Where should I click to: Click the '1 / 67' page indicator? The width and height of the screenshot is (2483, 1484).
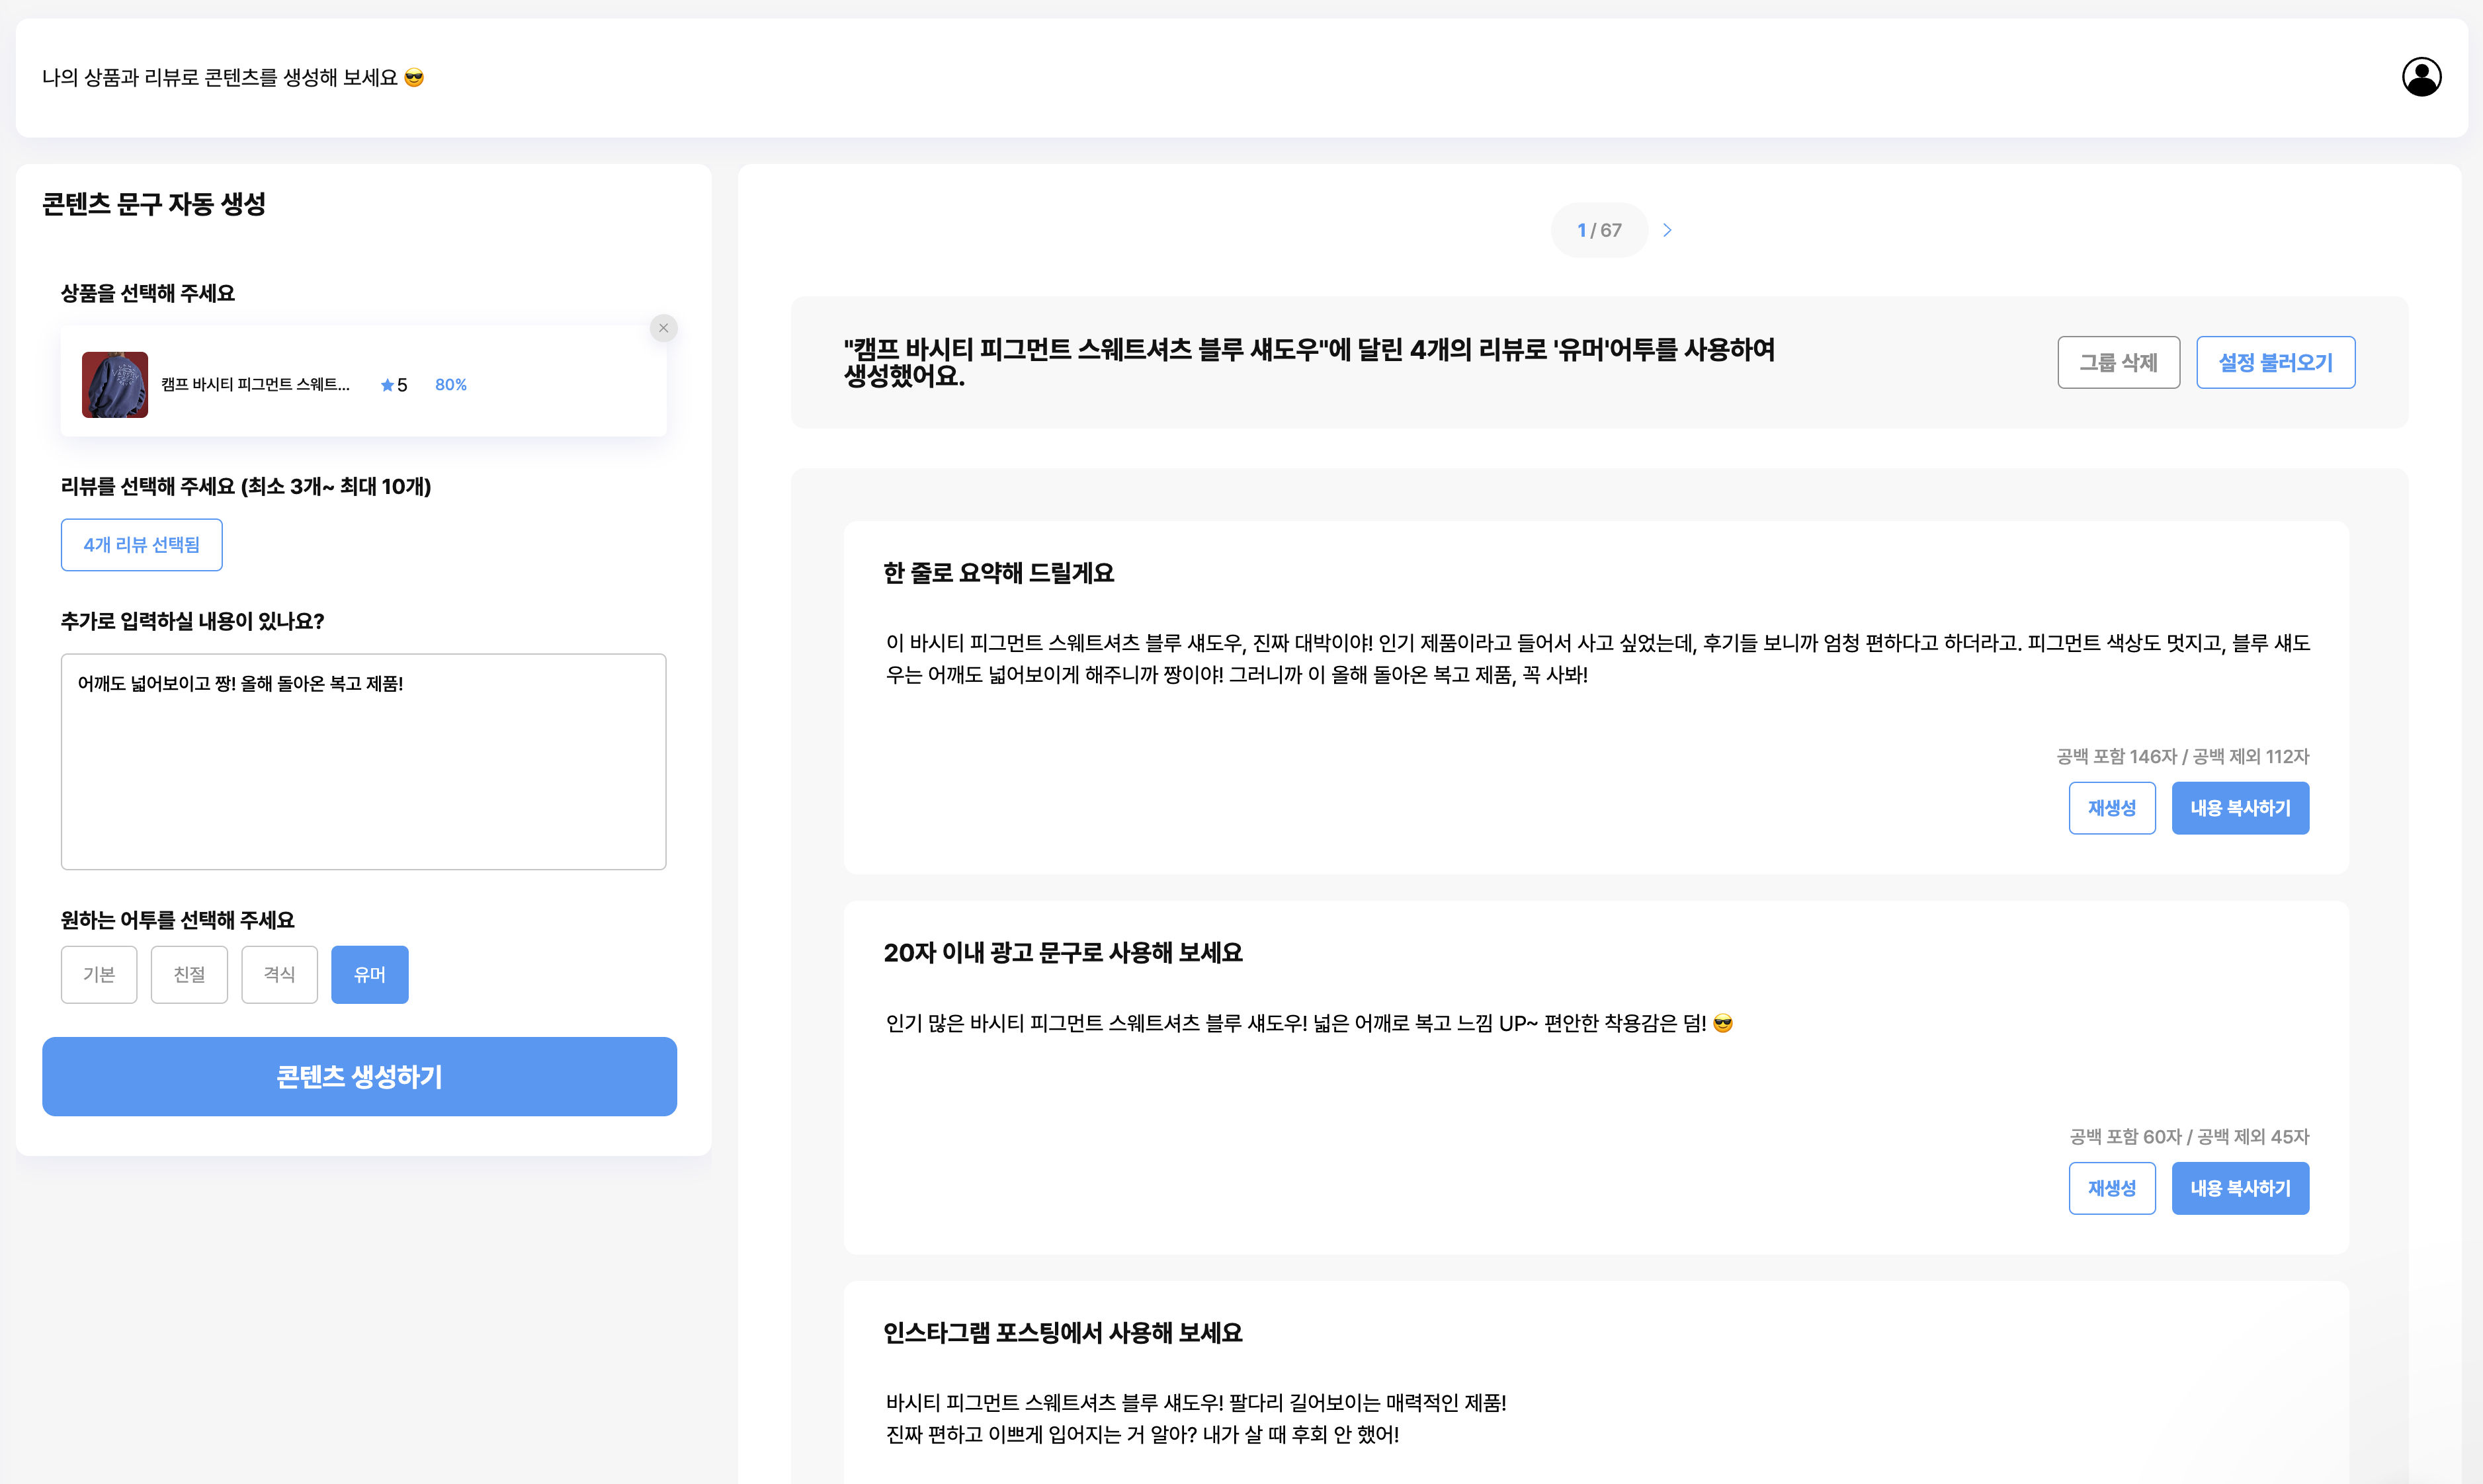click(x=1599, y=230)
